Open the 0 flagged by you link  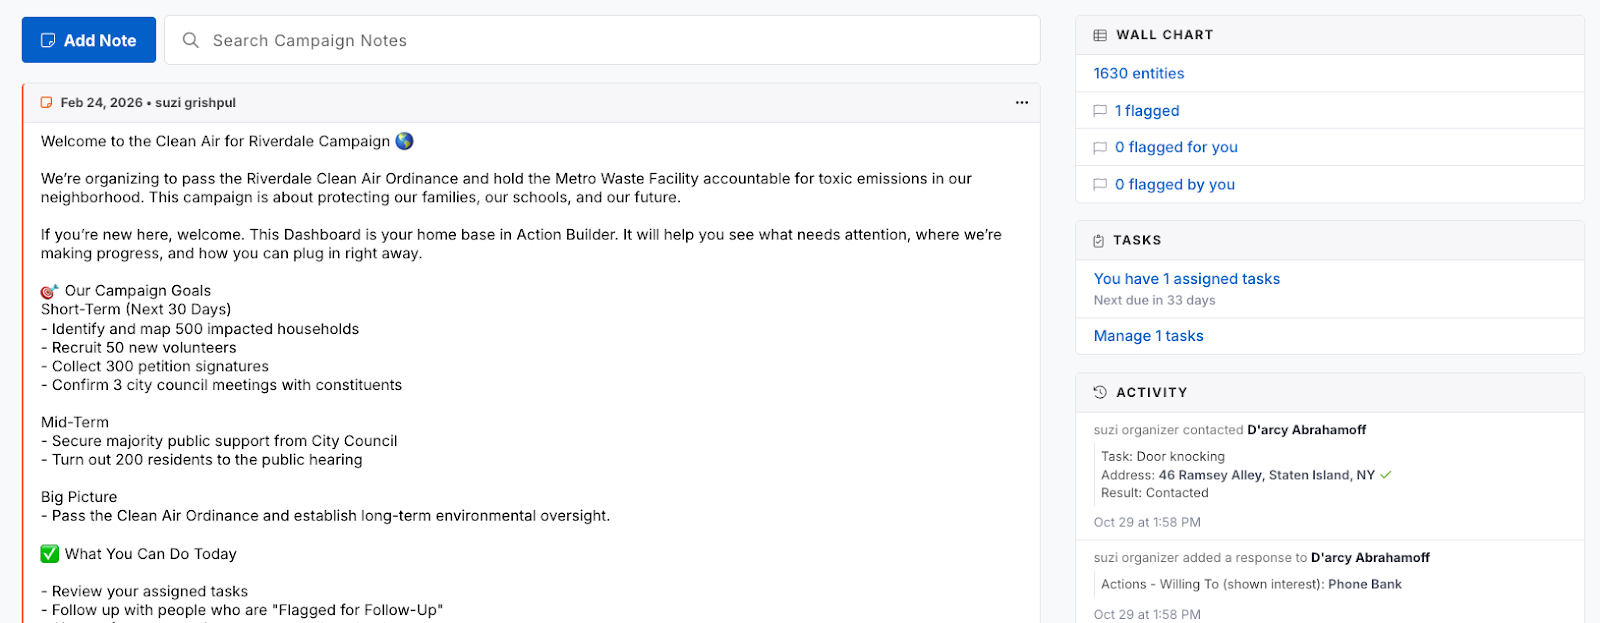1175,184
